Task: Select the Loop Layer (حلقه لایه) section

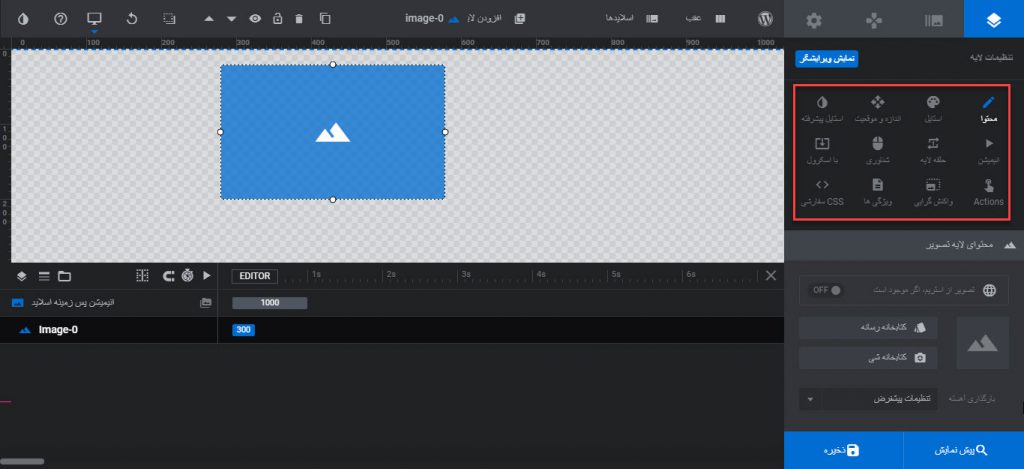Action: pyautogui.click(x=933, y=151)
